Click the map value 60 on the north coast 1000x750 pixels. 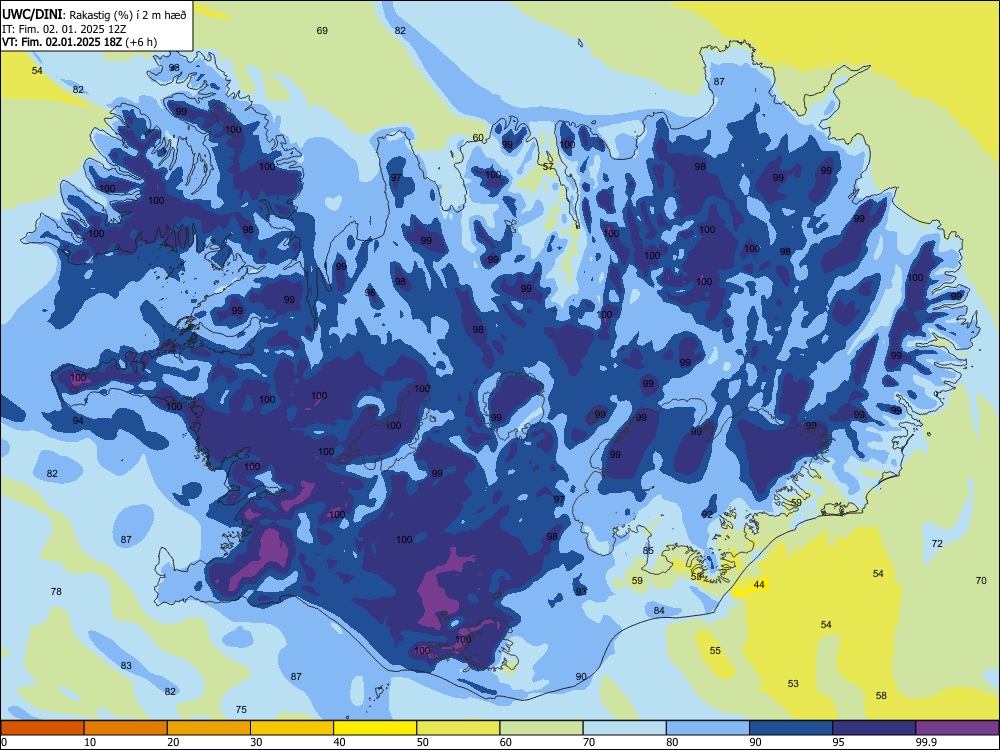coord(478,138)
